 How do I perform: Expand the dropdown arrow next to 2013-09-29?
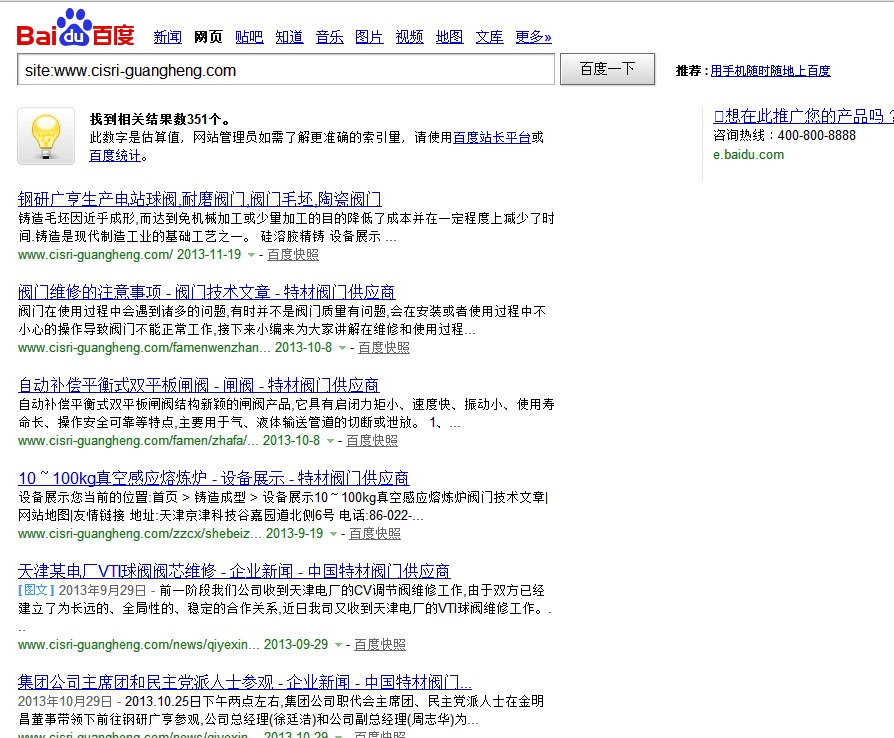338,645
